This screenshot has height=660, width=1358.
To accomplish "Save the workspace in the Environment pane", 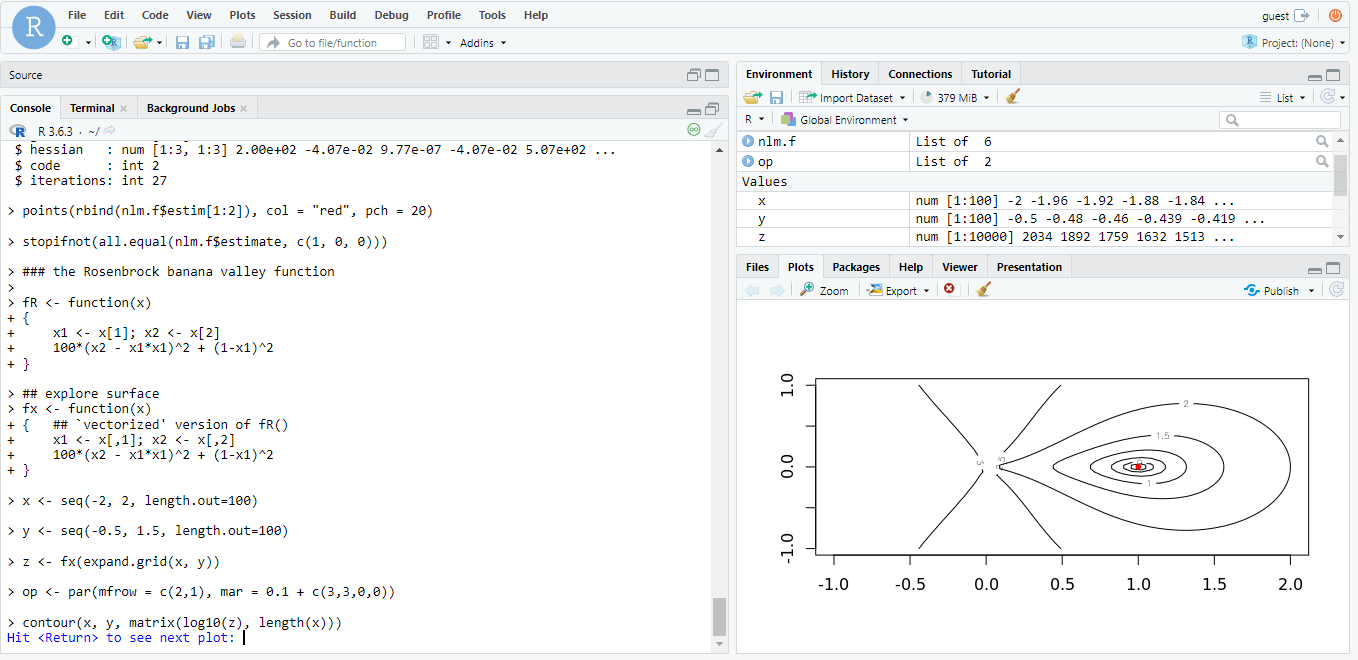I will tap(777, 96).
